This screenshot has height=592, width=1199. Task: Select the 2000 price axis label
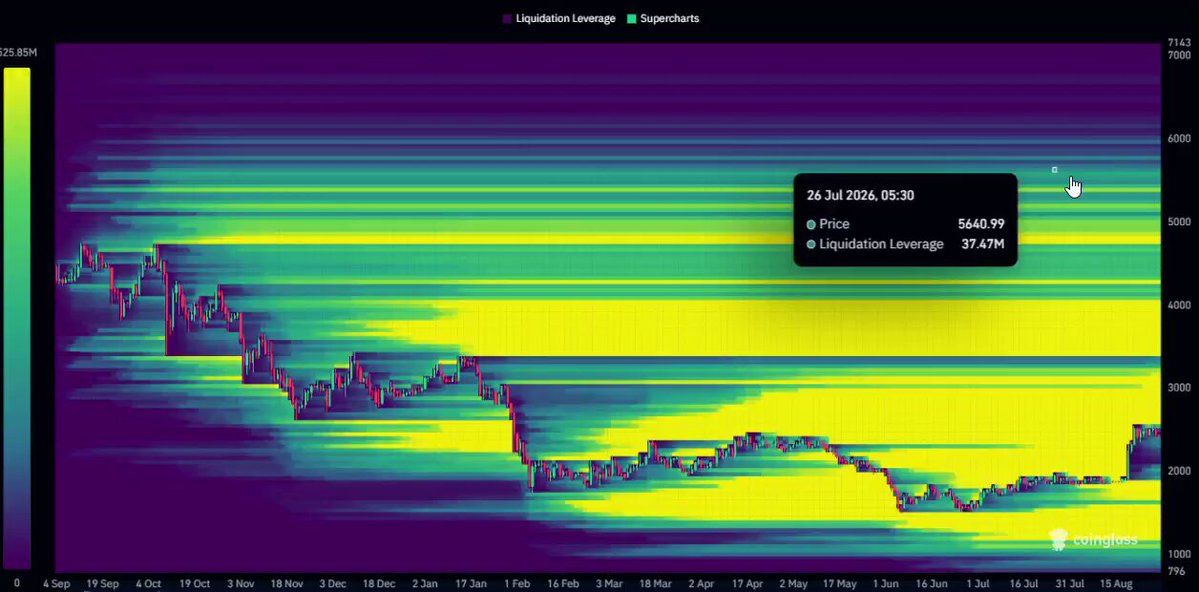point(1179,471)
